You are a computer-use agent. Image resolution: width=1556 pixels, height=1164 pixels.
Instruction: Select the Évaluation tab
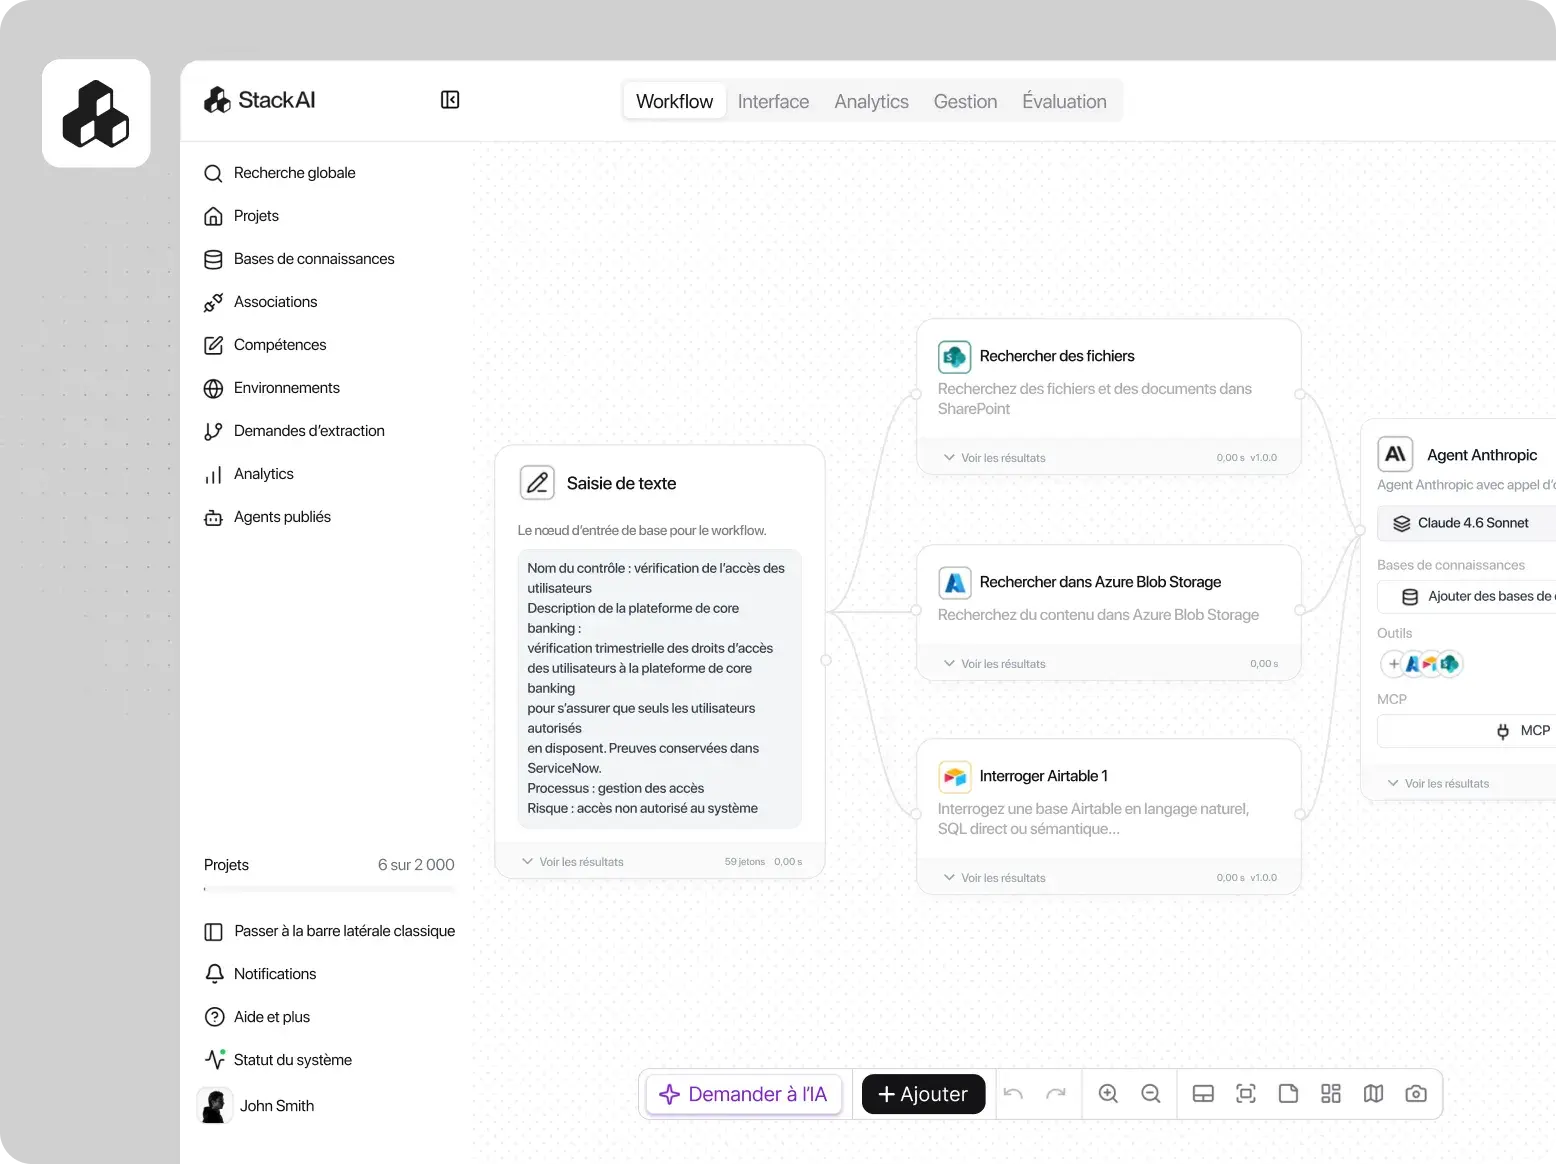pos(1064,102)
